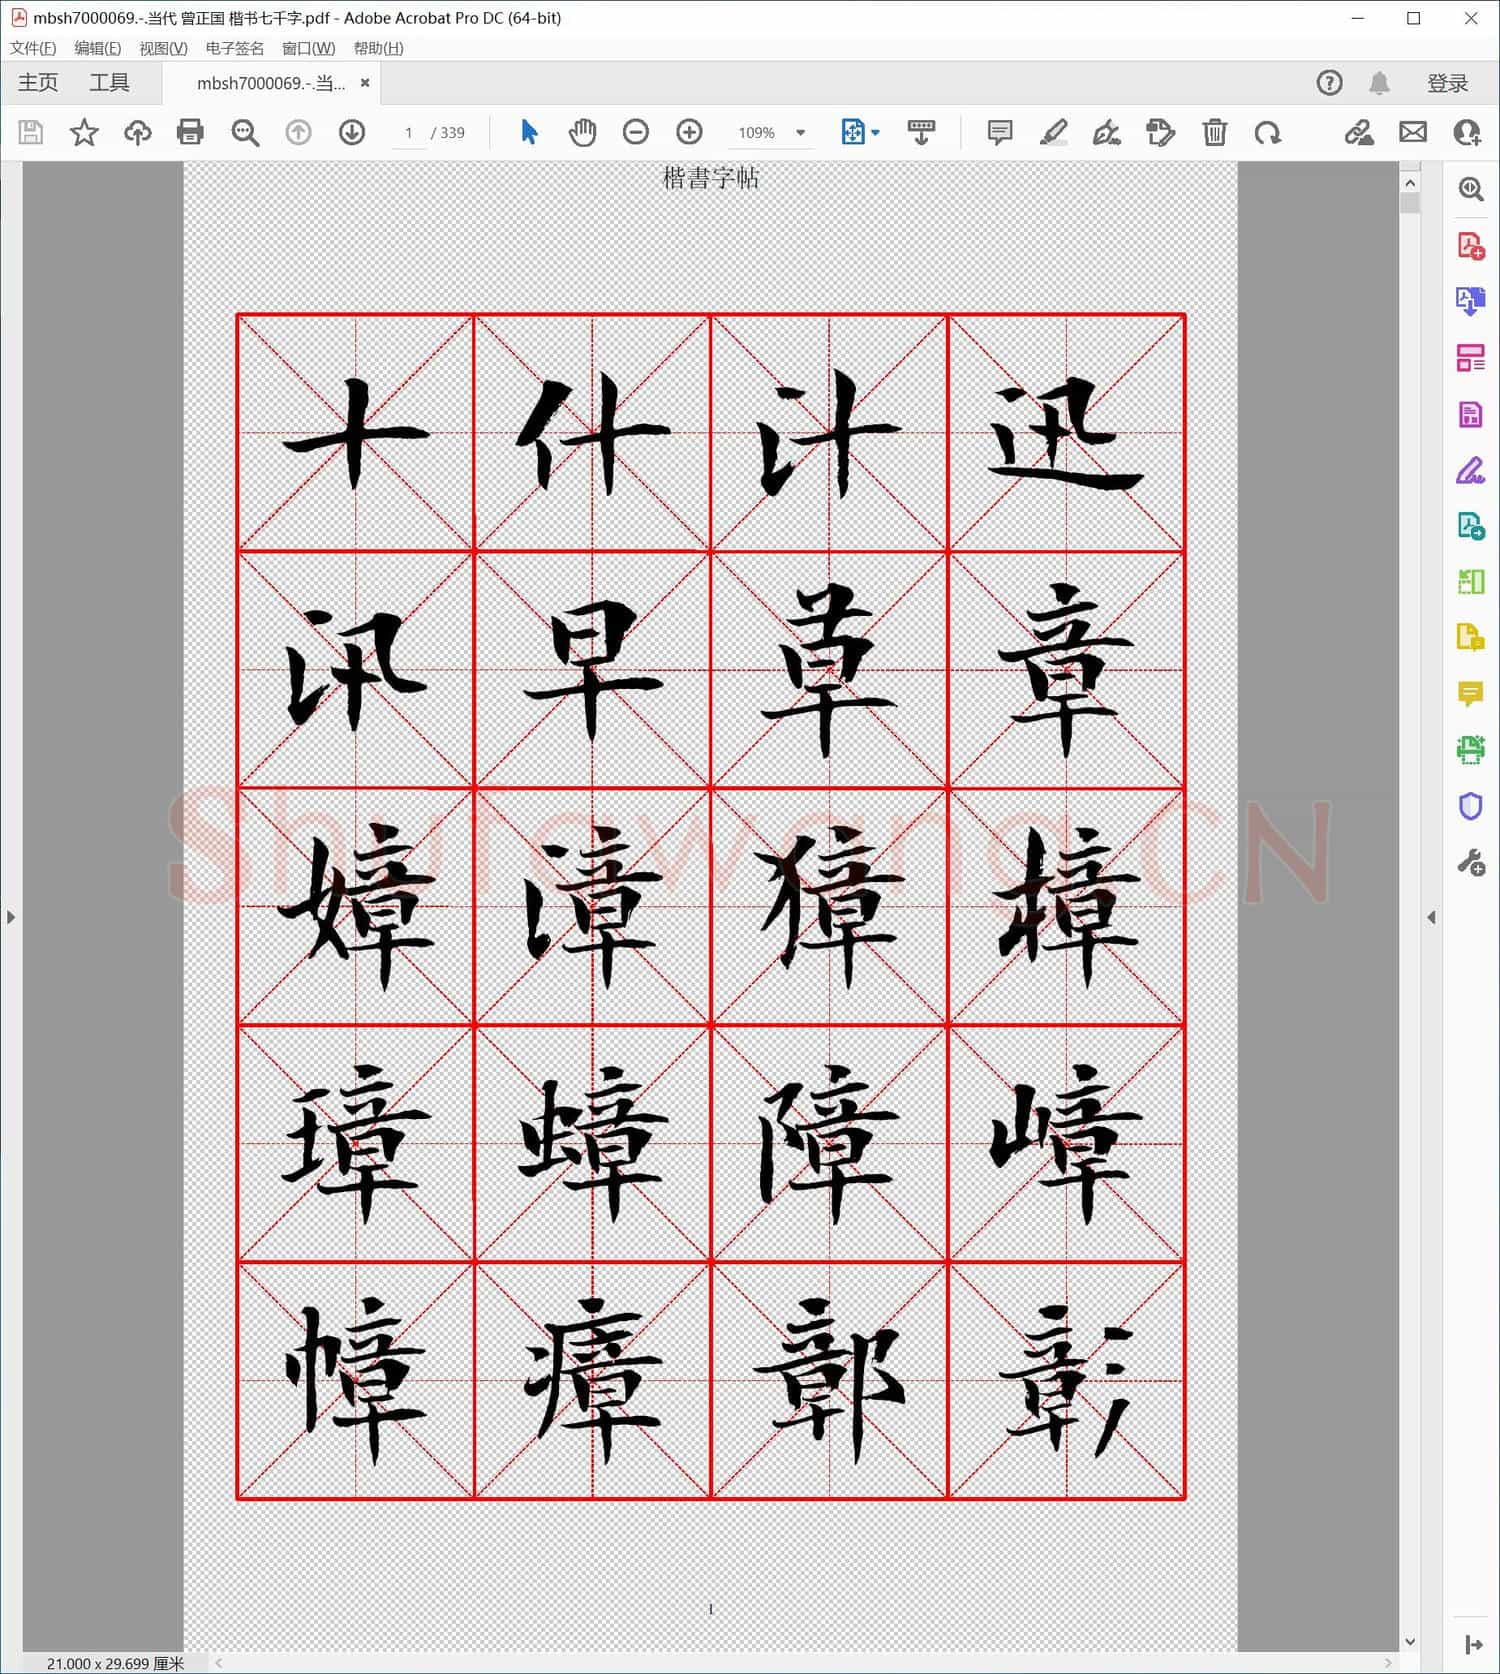Open help question mark icon
Image resolution: width=1500 pixels, height=1674 pixels.
(1329, 83)
